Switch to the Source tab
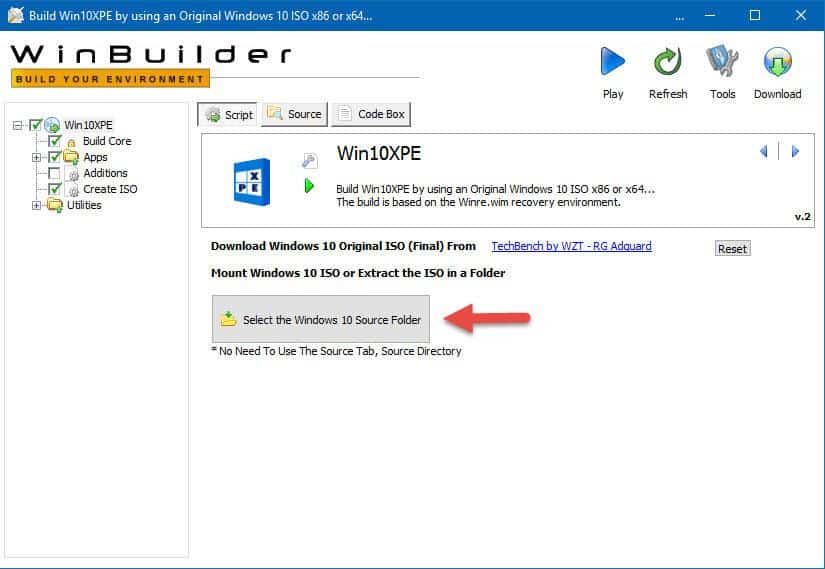This screenshot has width=825, height=569. [295, 114]
